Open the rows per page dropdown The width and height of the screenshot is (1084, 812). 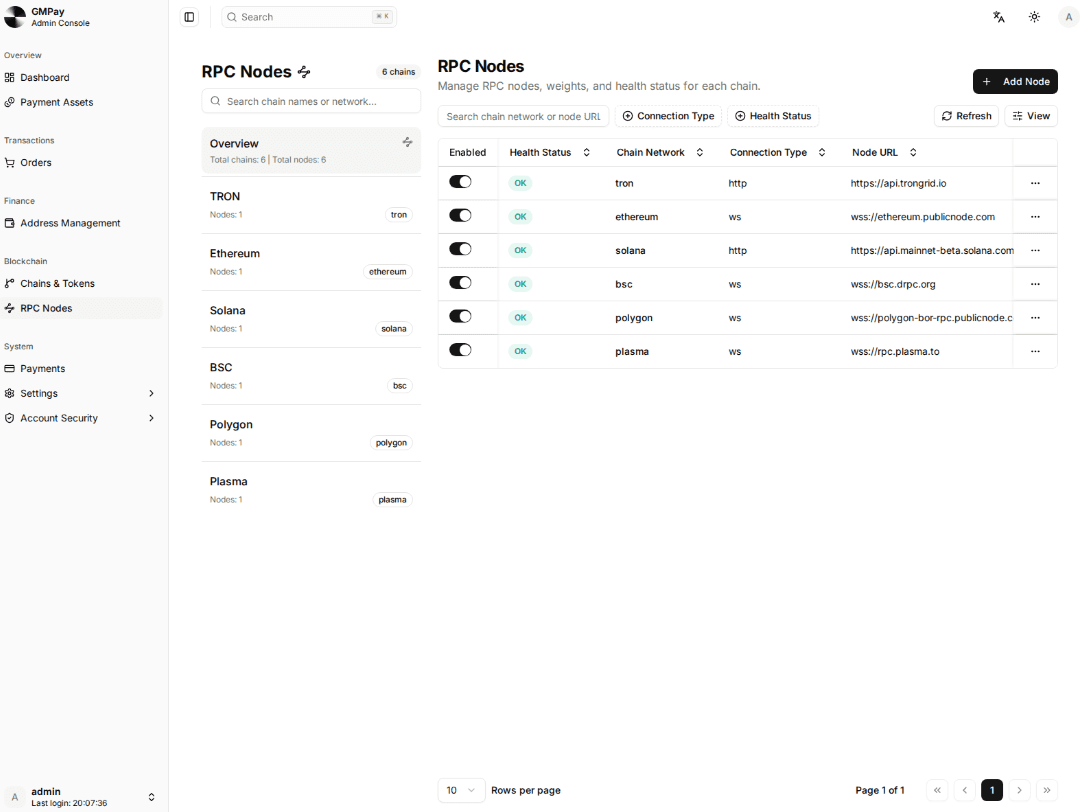pos(461,790)
